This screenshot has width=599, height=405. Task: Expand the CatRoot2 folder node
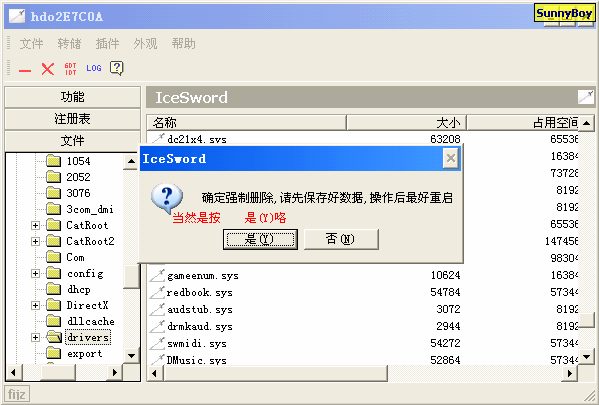35,241
